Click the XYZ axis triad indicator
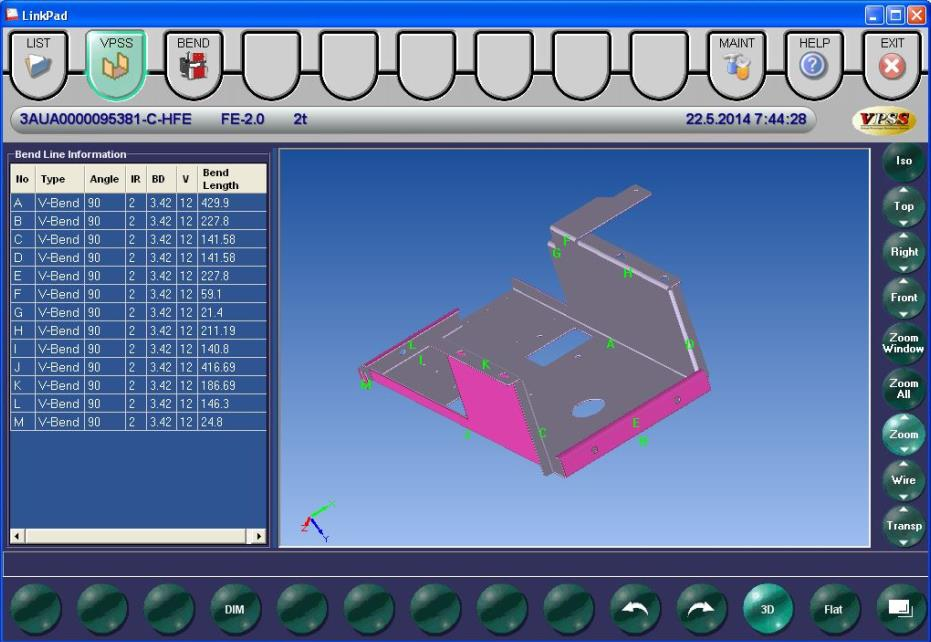The width and height of the screenshot is (931, 642). (318, 521)
